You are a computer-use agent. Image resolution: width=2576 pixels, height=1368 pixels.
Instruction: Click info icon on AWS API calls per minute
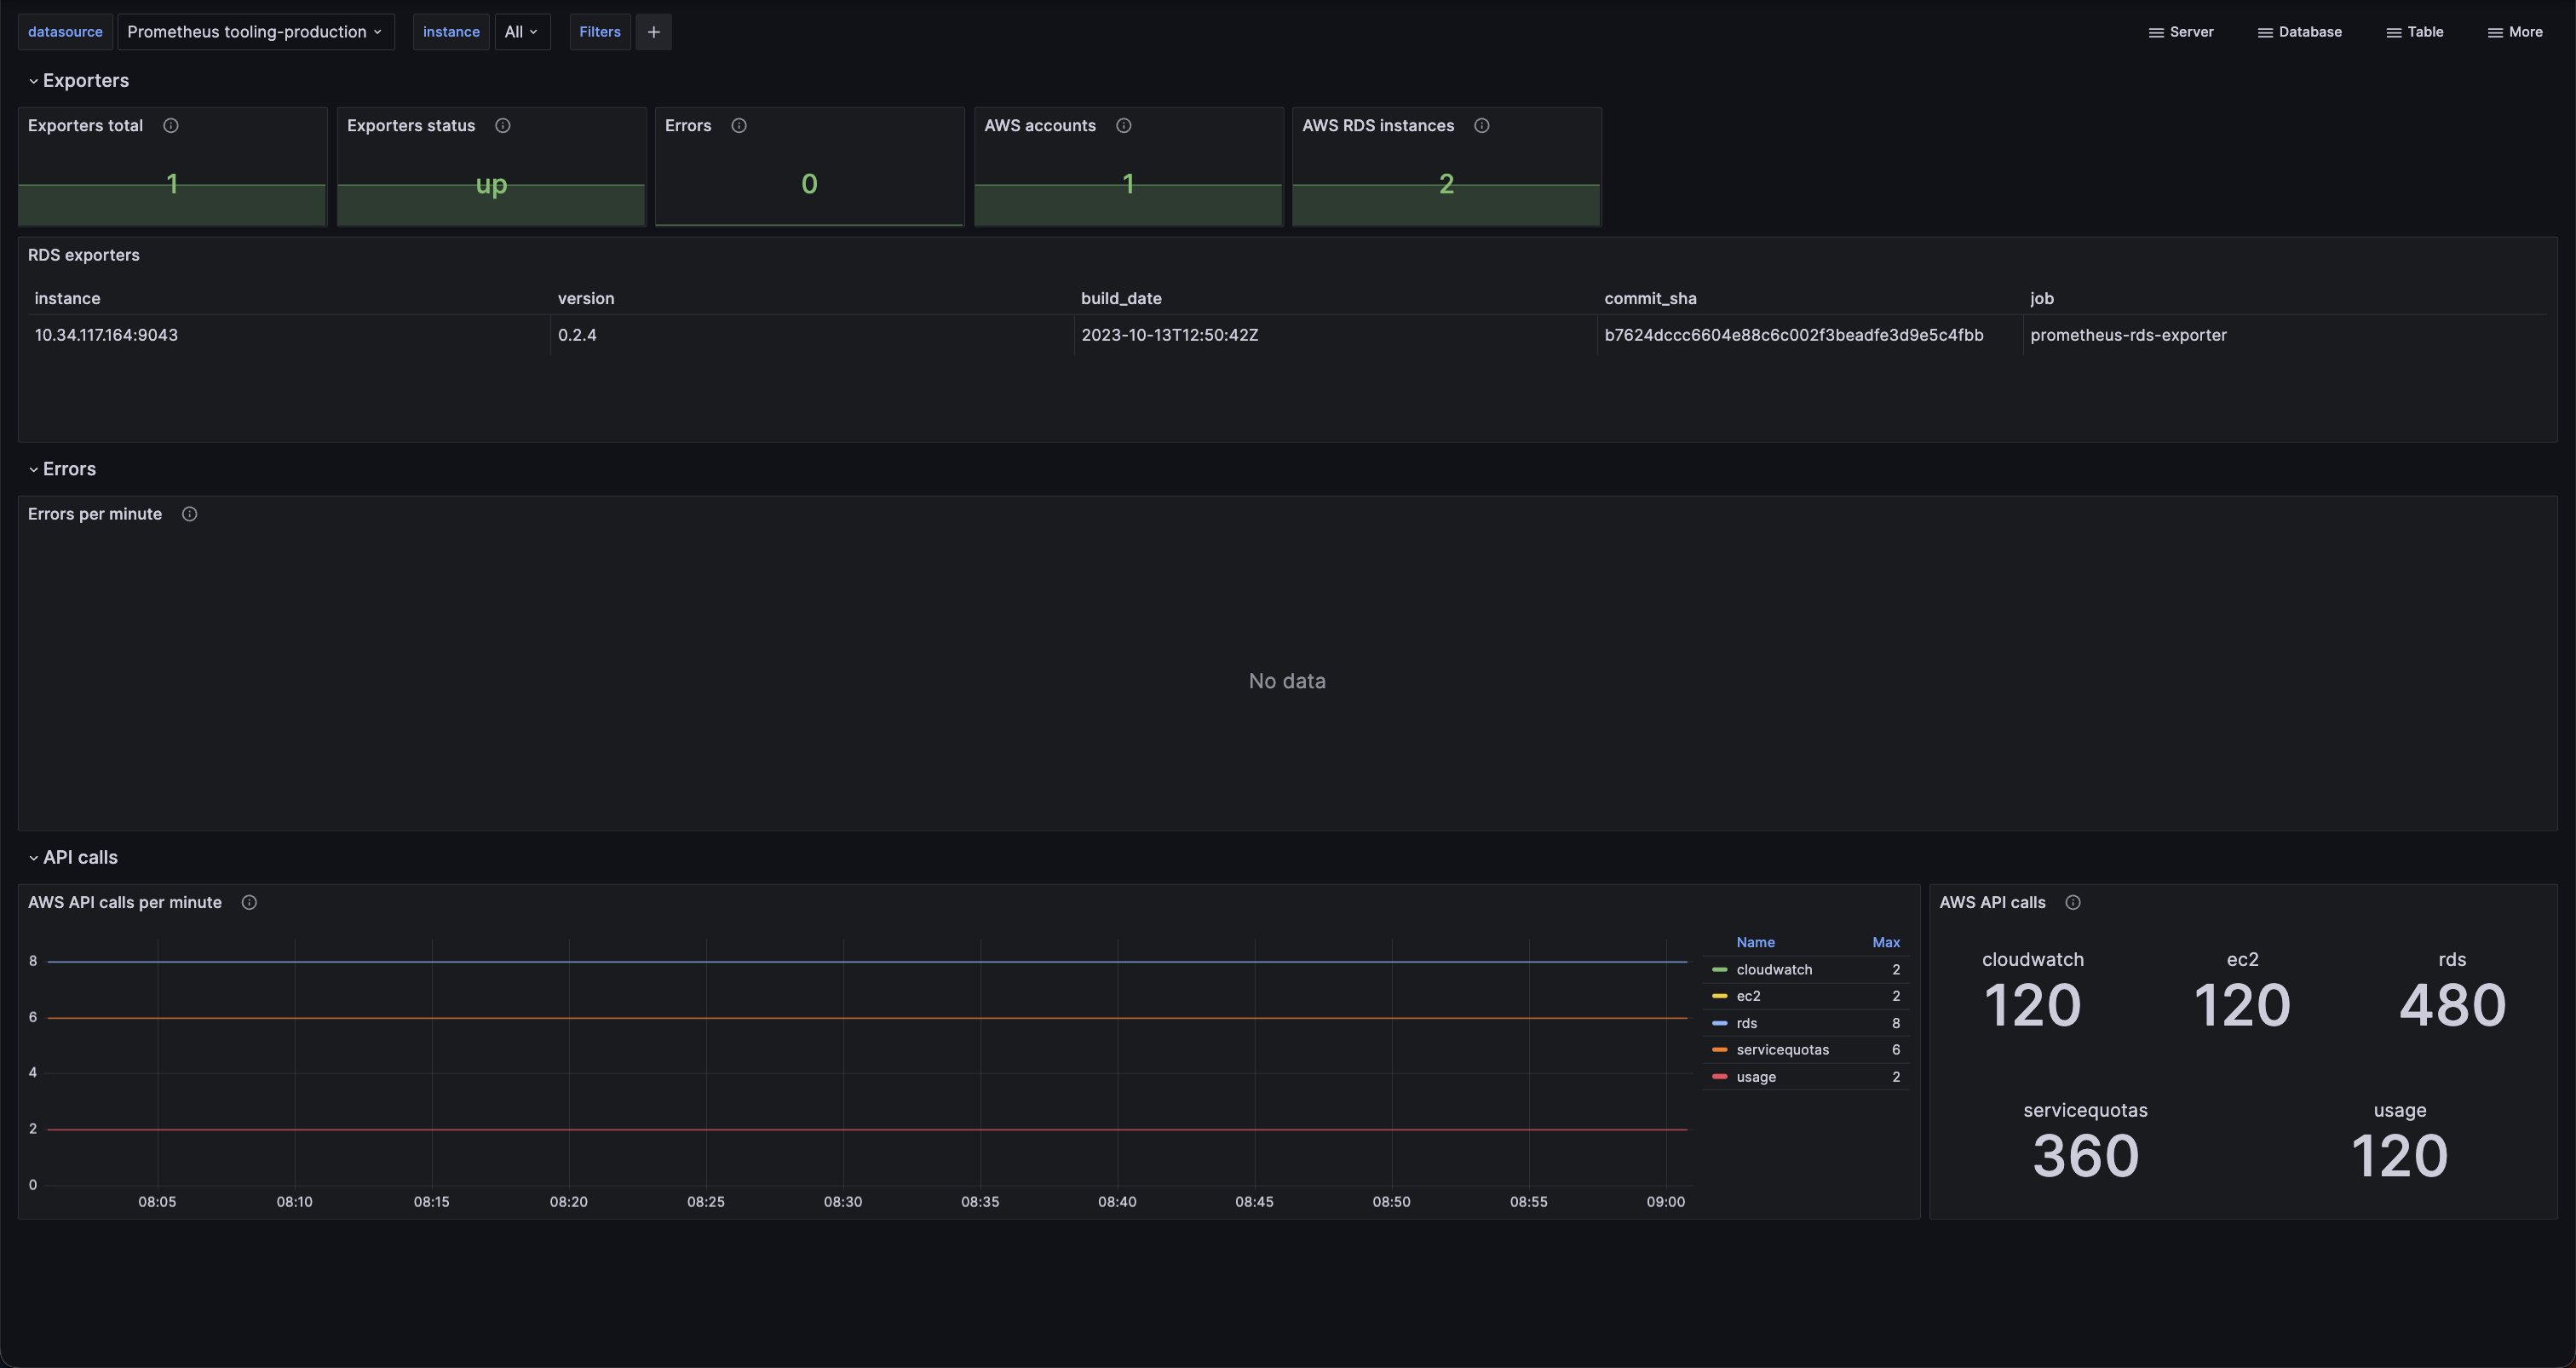coord(249,903)
